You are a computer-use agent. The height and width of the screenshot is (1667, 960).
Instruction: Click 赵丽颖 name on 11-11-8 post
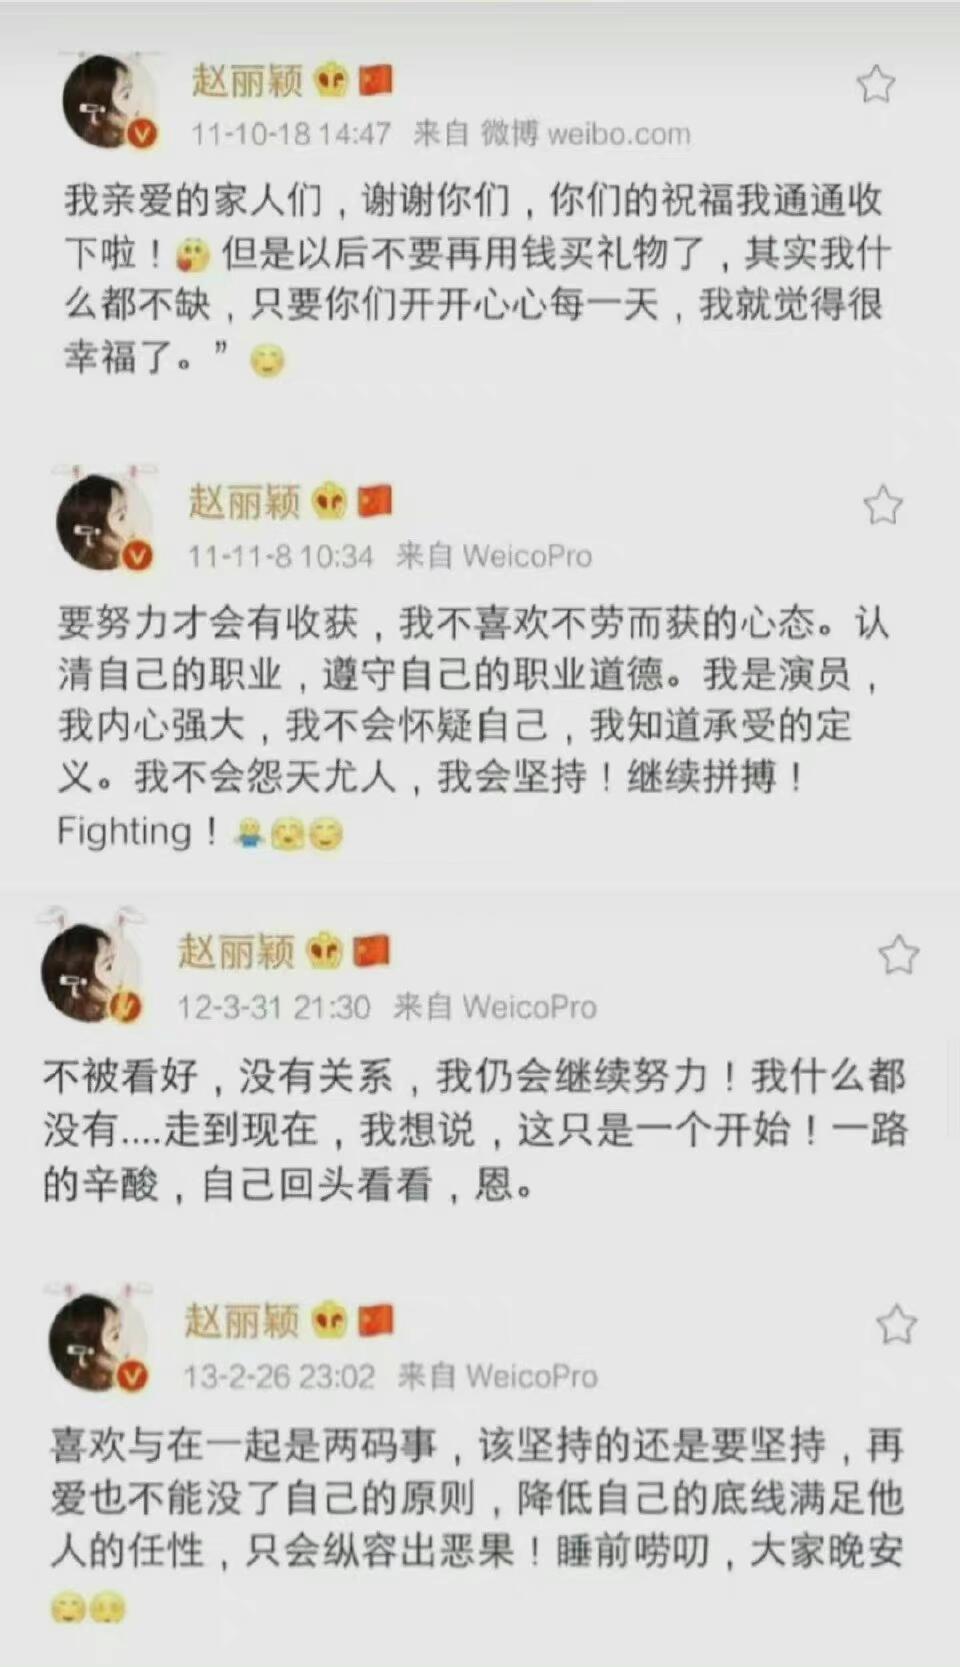[245, 501]
